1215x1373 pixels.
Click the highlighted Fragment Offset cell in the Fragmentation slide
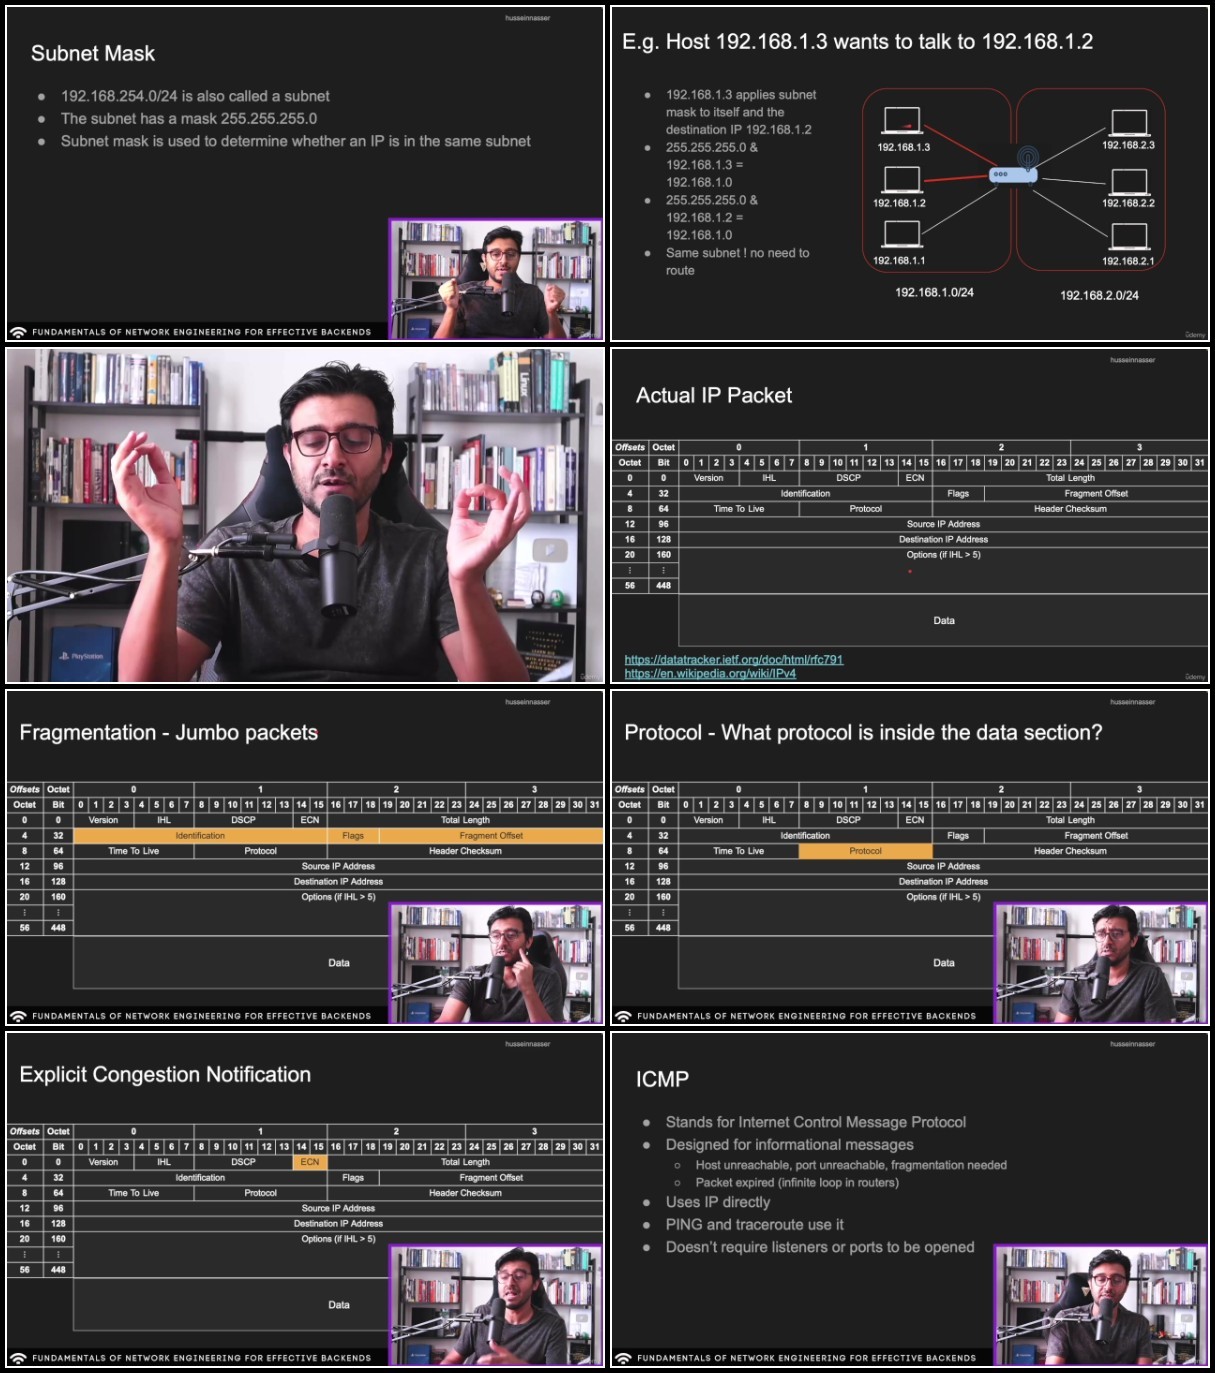click(x=491, y=836)
